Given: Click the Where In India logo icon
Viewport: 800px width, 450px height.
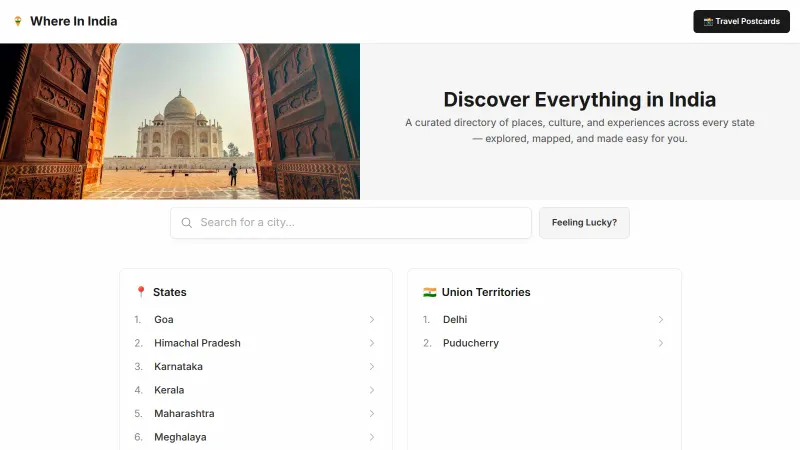Looking at the screenshot, I should point(18,21).
